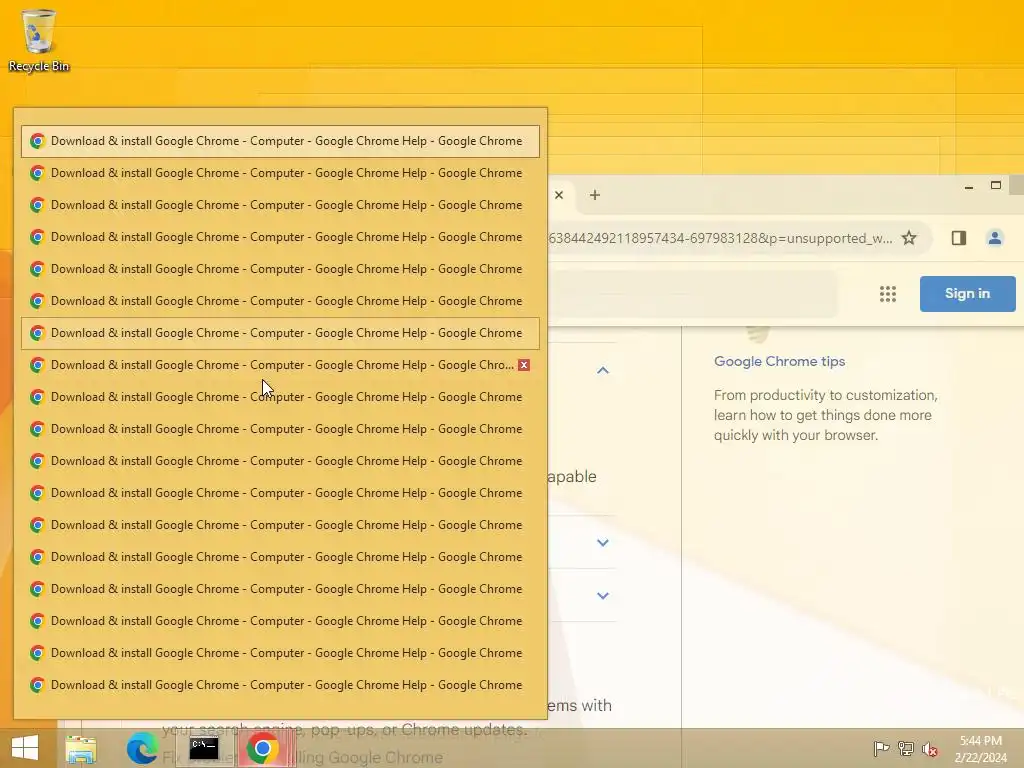Open the network status tray icon
The height and width of the screenshot is (768, 1024).
[x=906, y=749]
